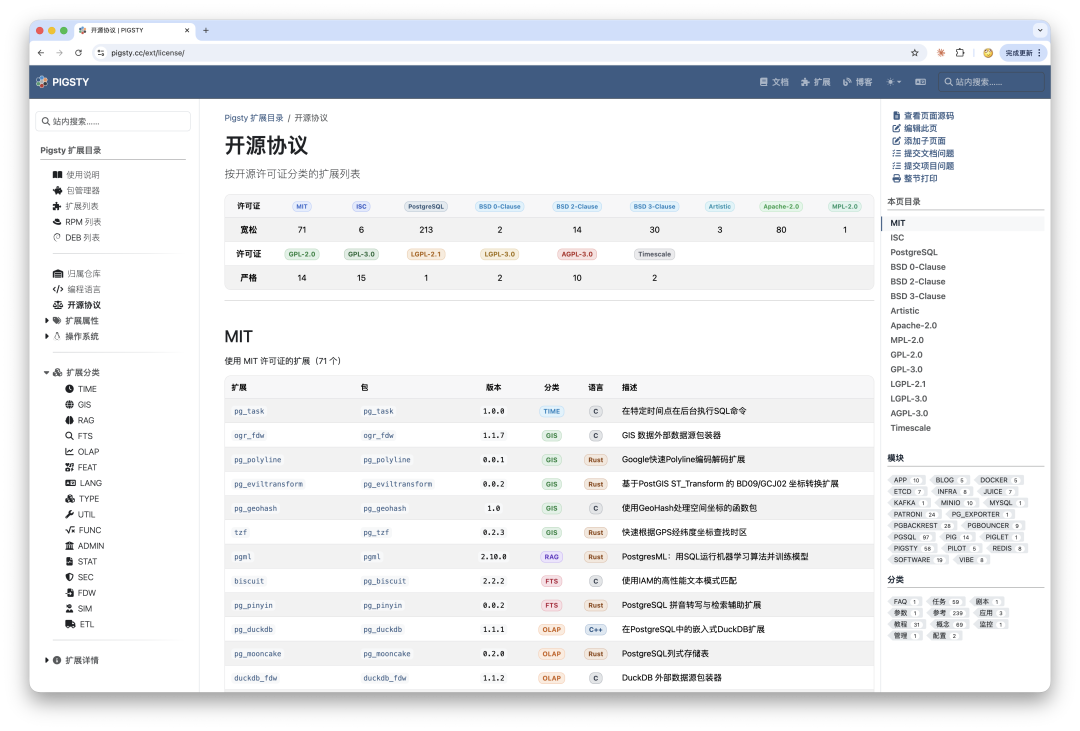The width and height of the screenshot is (1080, 731).
Task: Expand the 扩展属性 sidebar section
Action: coord(47,320)
